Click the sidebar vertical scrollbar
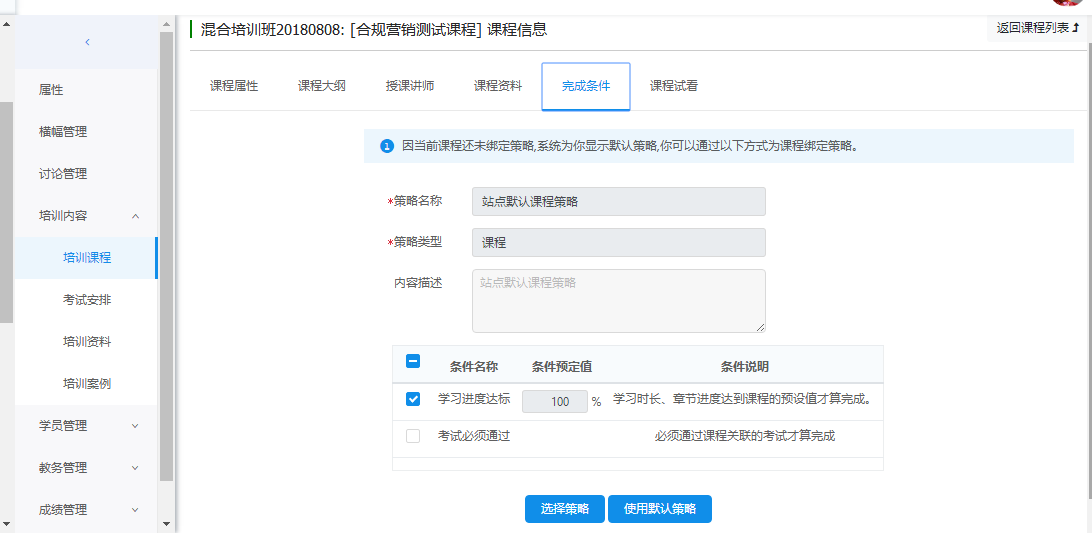 167,270
